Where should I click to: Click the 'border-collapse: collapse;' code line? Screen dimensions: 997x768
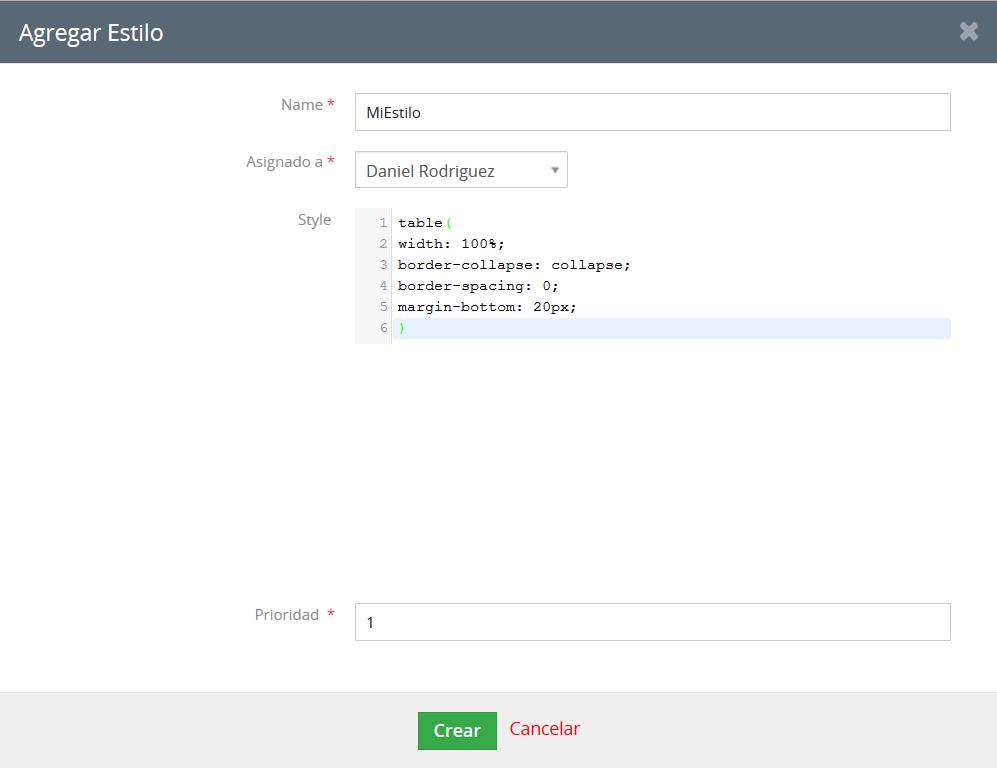514,265
